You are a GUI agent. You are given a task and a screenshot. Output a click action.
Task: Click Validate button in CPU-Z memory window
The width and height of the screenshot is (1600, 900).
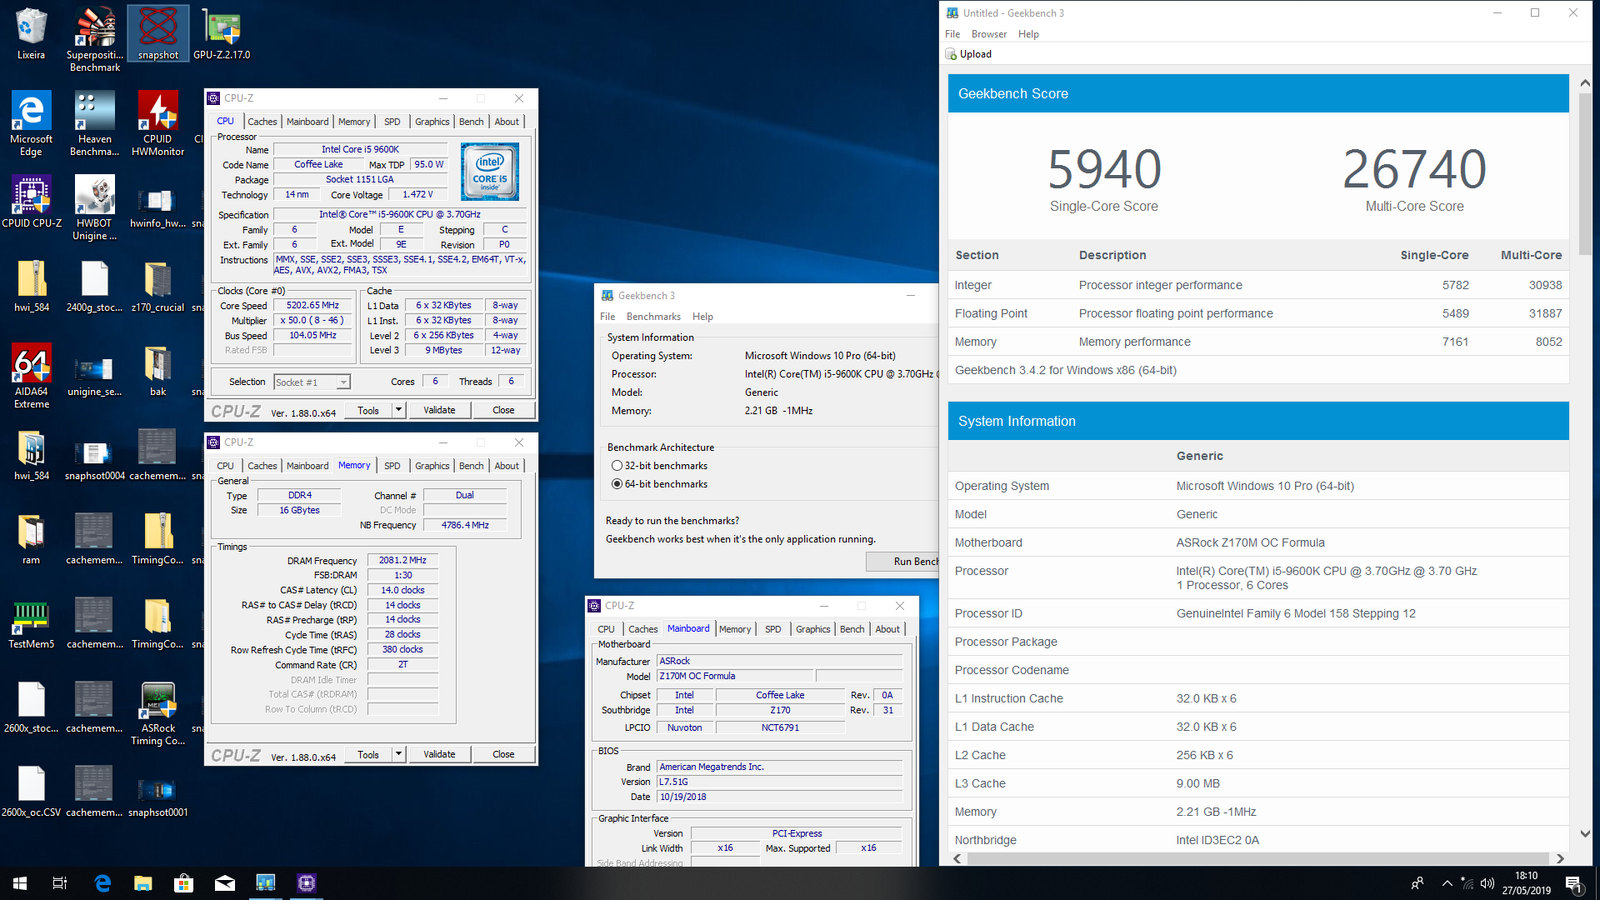click(x=439, y=754)
